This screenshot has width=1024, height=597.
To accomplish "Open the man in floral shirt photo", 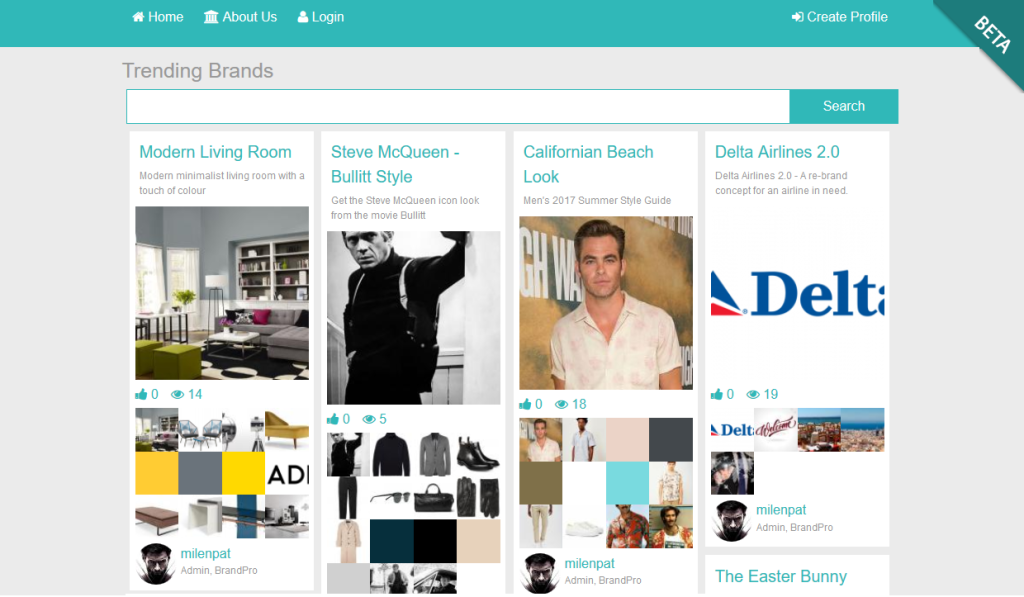I will tap(606, 303).
